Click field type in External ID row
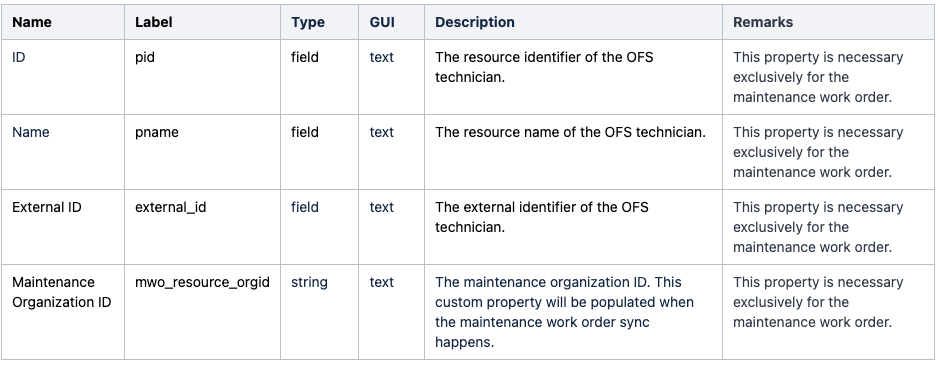 pyautogui.click(x=305, y=208)
